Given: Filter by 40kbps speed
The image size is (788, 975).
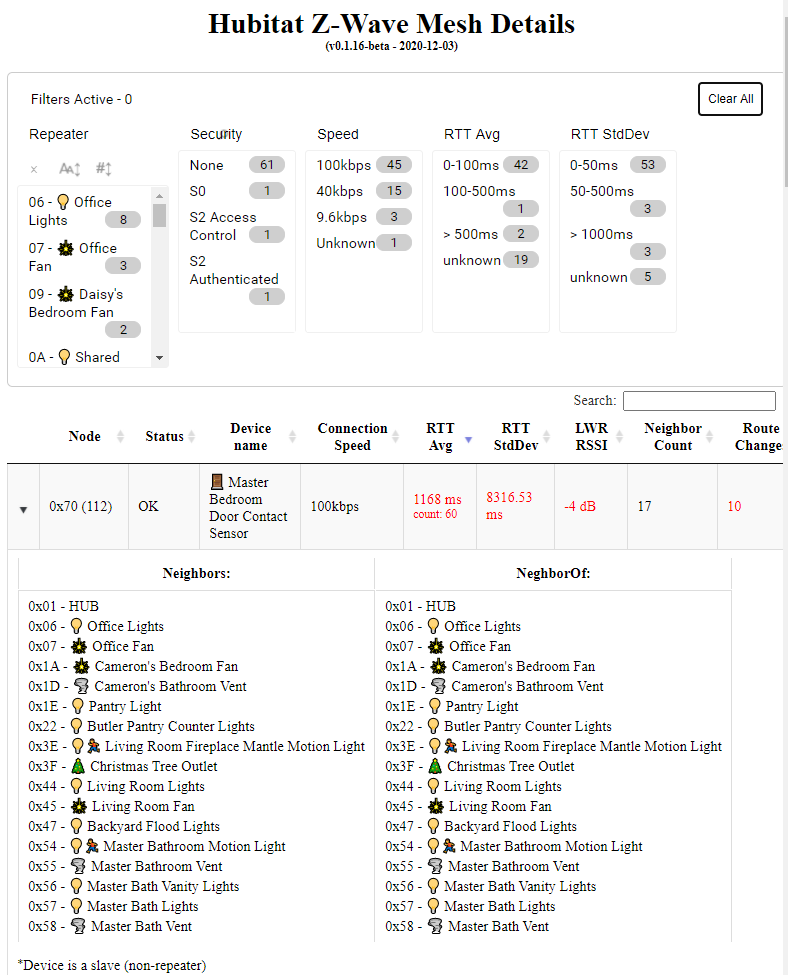Looking at the screenshot, I should pyautogui.click(x=363, y=191).
